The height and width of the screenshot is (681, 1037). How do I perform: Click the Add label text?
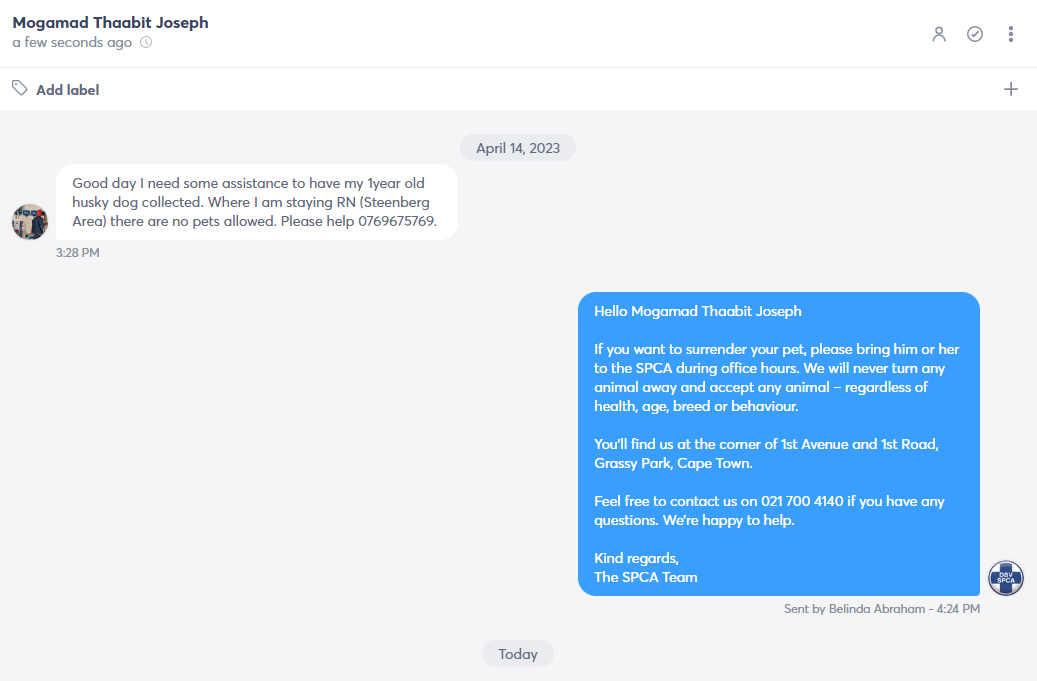67,90
